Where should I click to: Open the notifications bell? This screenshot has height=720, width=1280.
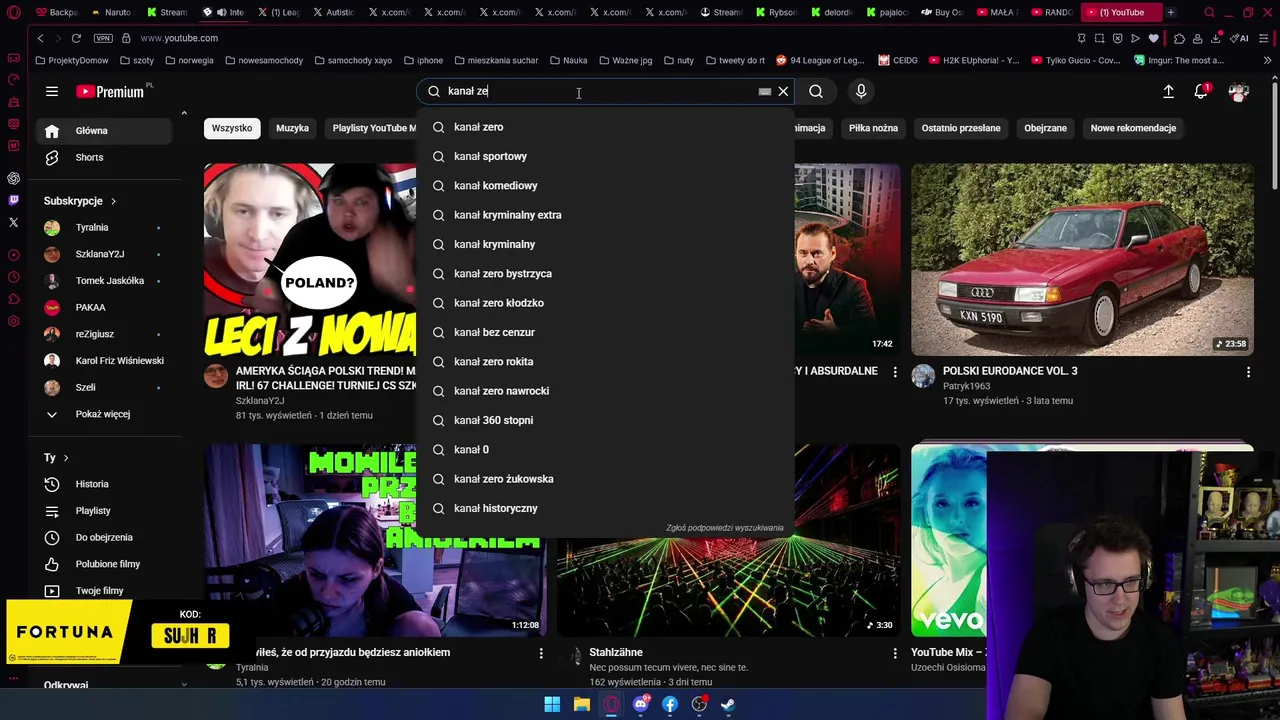pyautogui.click(x=1201, y=91)
